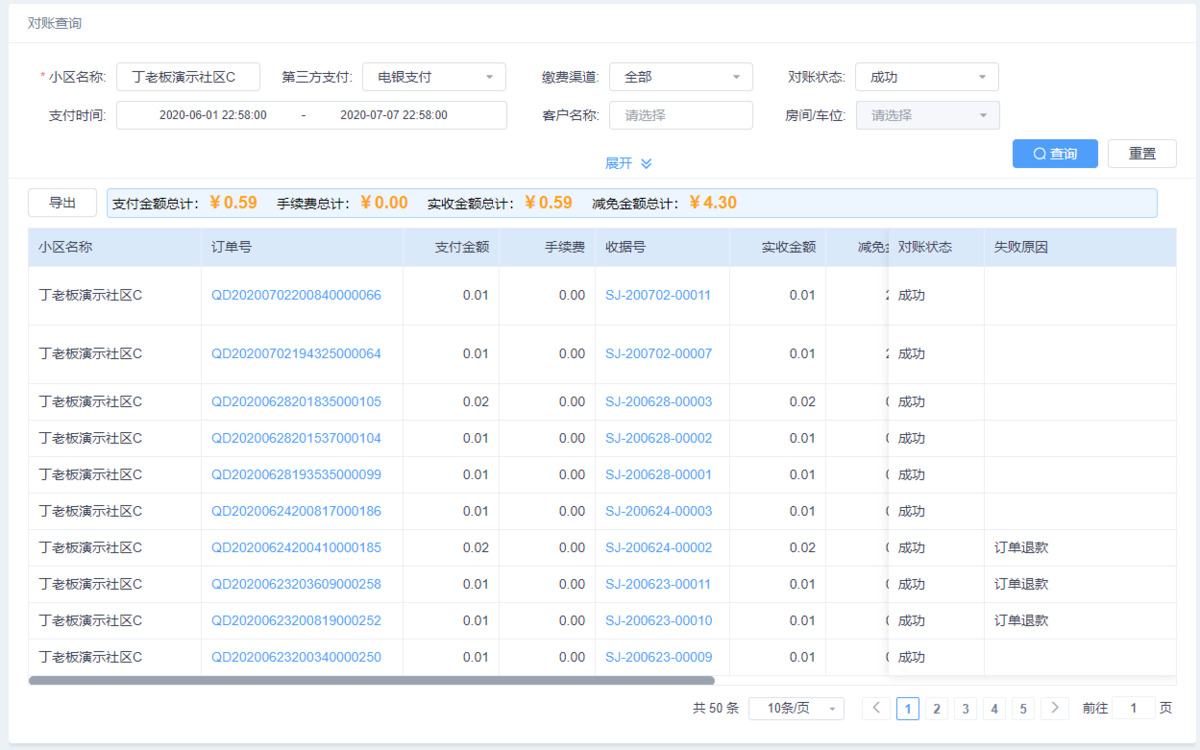
Task: Open receipt SJ-200624-00002
Action: [x=659, y=548]
